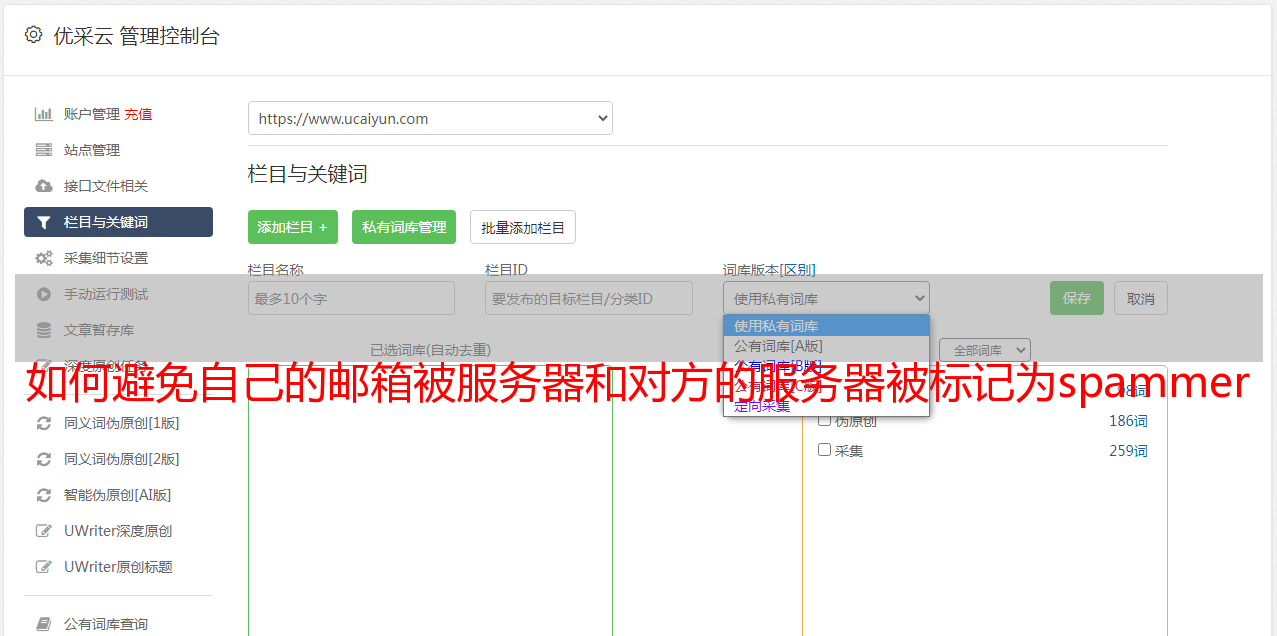The image size is (1277, 636).
Task: Click the 批量添加栏目 button
Action: pyautogui.click(x=523, y=227)
